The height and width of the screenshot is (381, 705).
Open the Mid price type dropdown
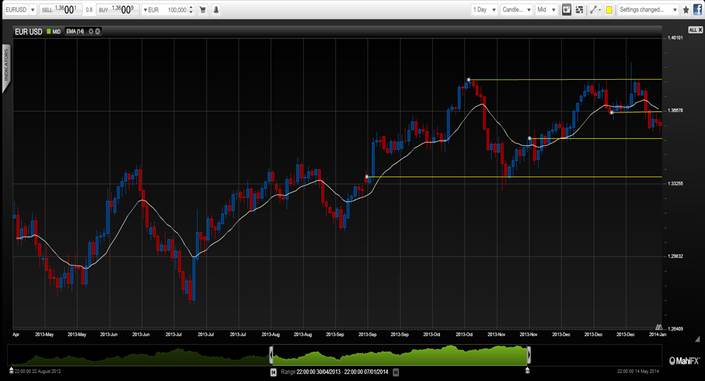tap(546, 9)
